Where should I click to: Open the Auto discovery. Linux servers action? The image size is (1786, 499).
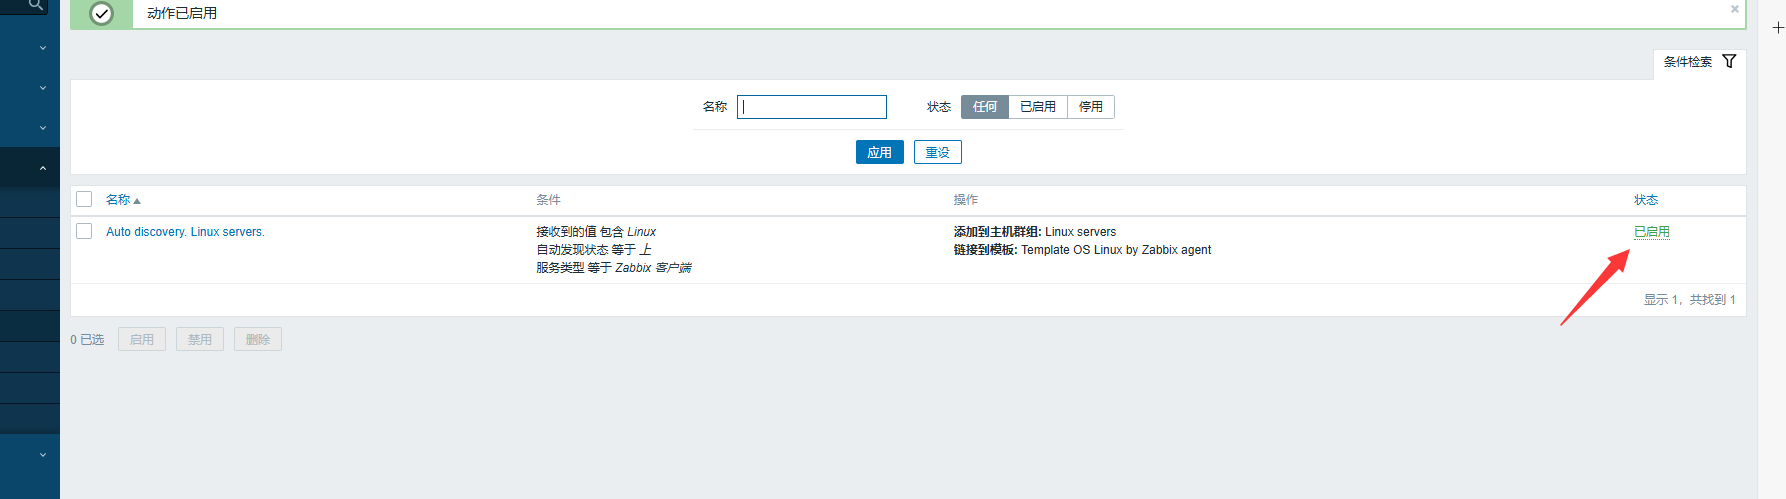pos(185,232)
